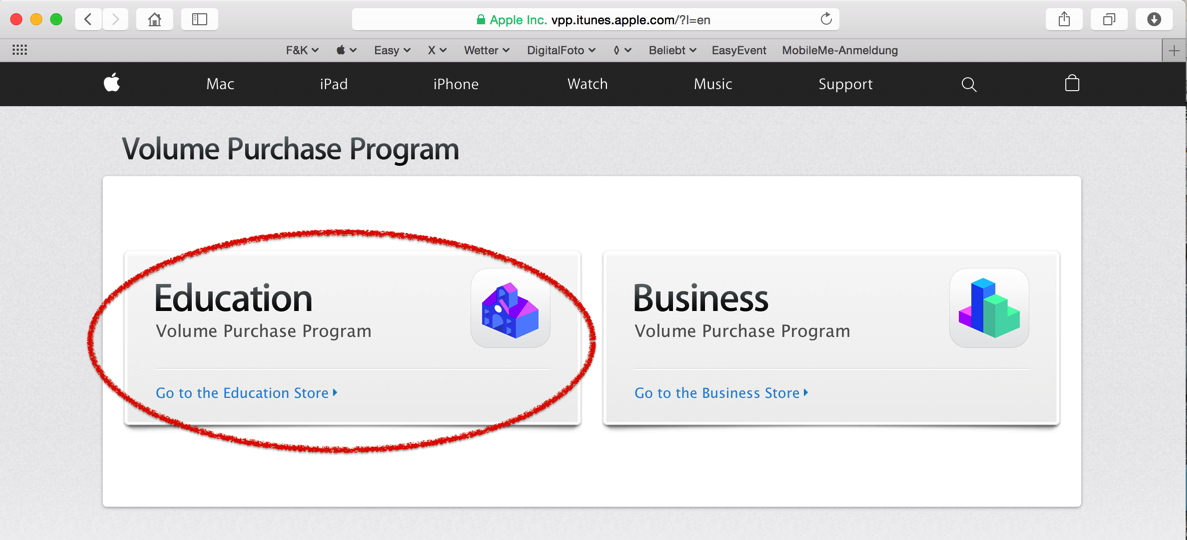This screenshot has height=540, width=1187.
Task: Expand the Easy bookmarks folder
Action: coord(392,50)
